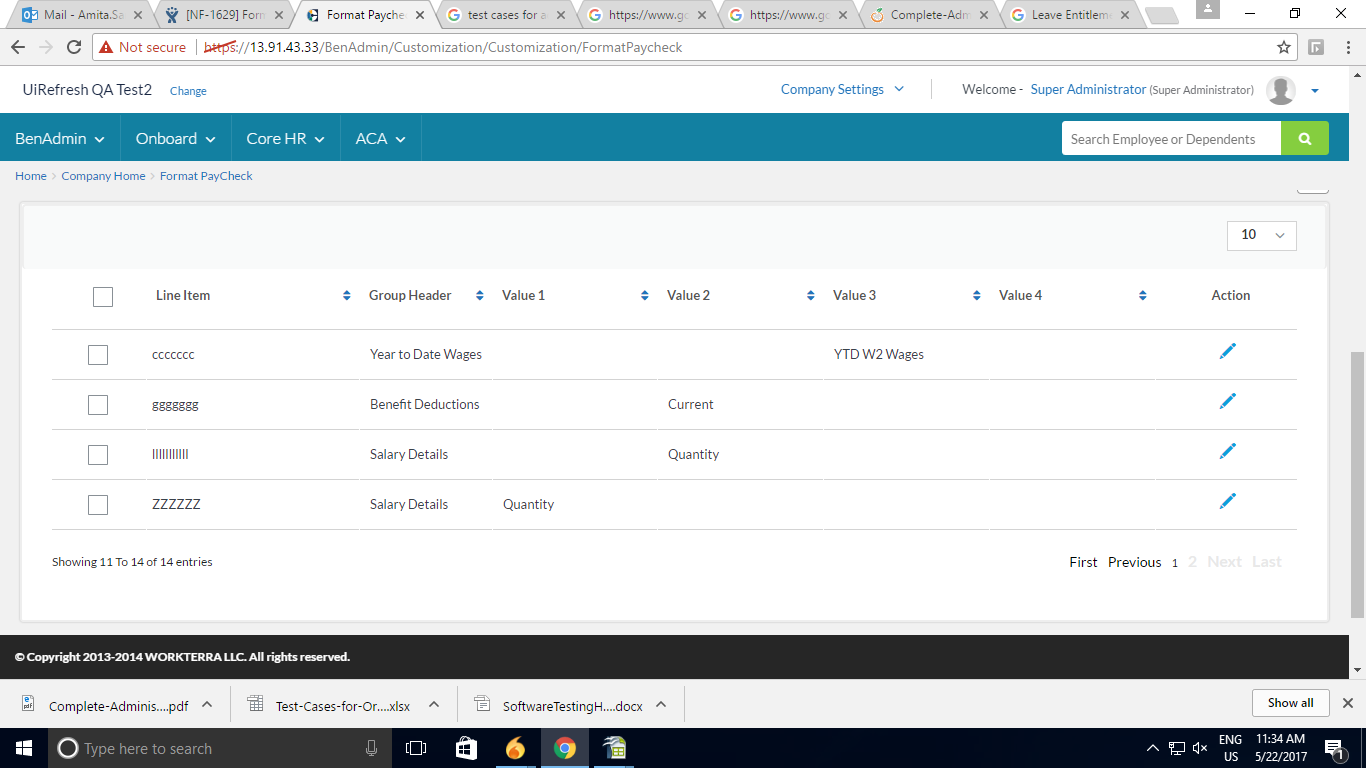Check the box for ccccccc row
Image resolution: width=1366 pixels, height=768 pixels.
[x=98, y=355]
